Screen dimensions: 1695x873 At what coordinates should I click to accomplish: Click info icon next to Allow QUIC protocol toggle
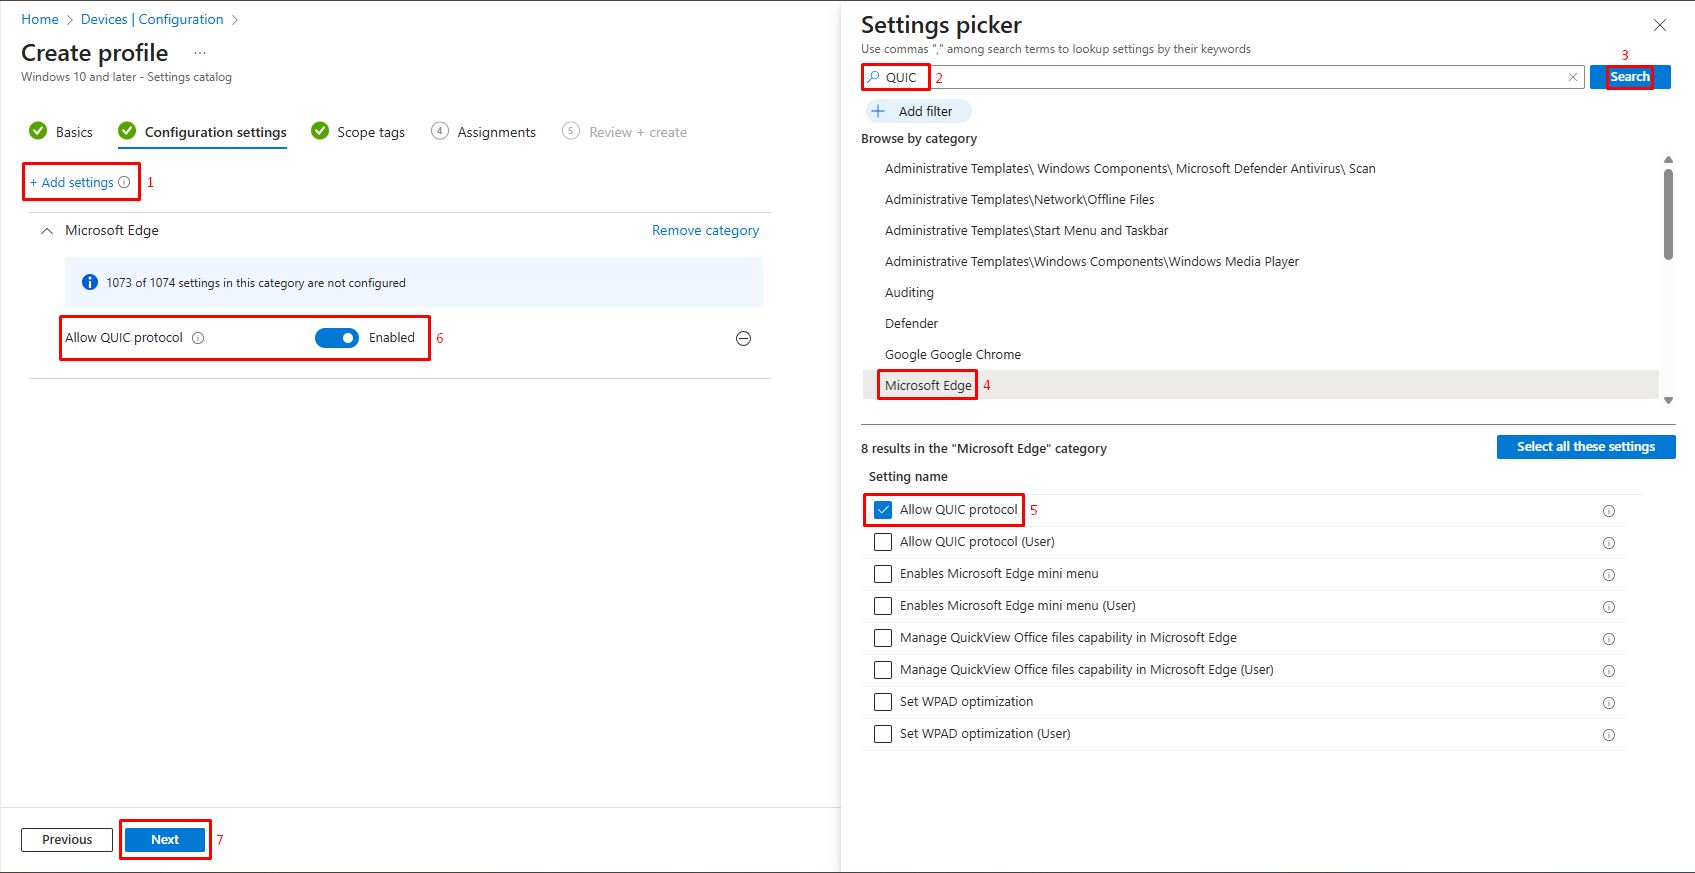198,338
